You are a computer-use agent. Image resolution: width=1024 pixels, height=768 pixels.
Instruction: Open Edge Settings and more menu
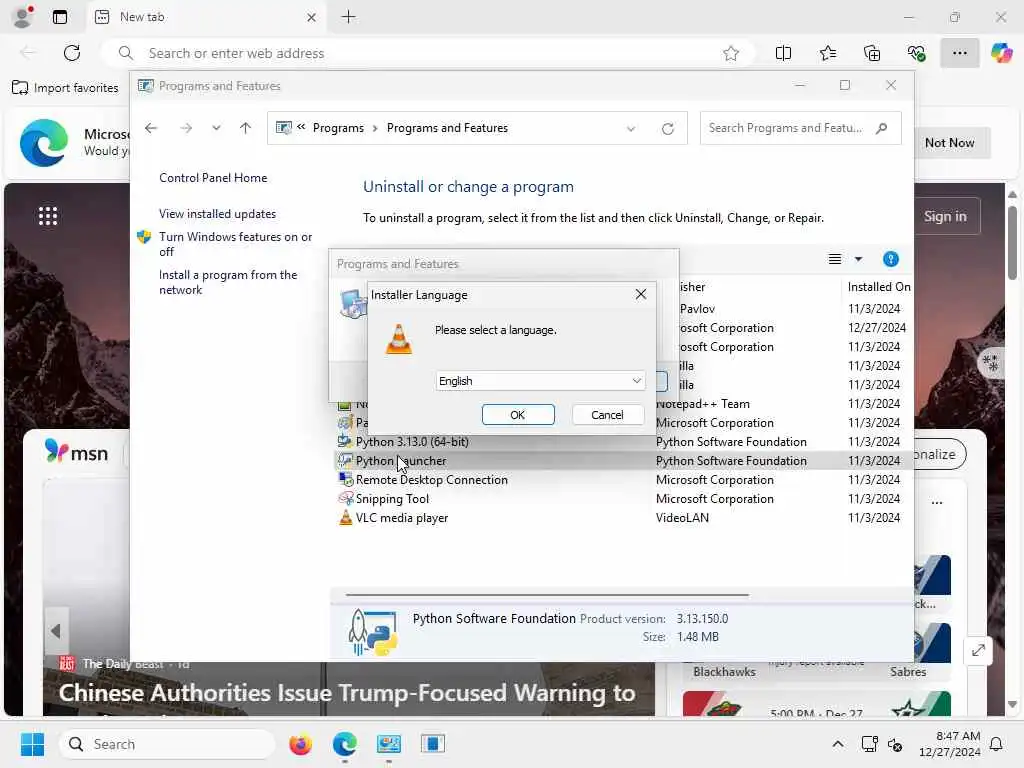click(x=959, y=54)
